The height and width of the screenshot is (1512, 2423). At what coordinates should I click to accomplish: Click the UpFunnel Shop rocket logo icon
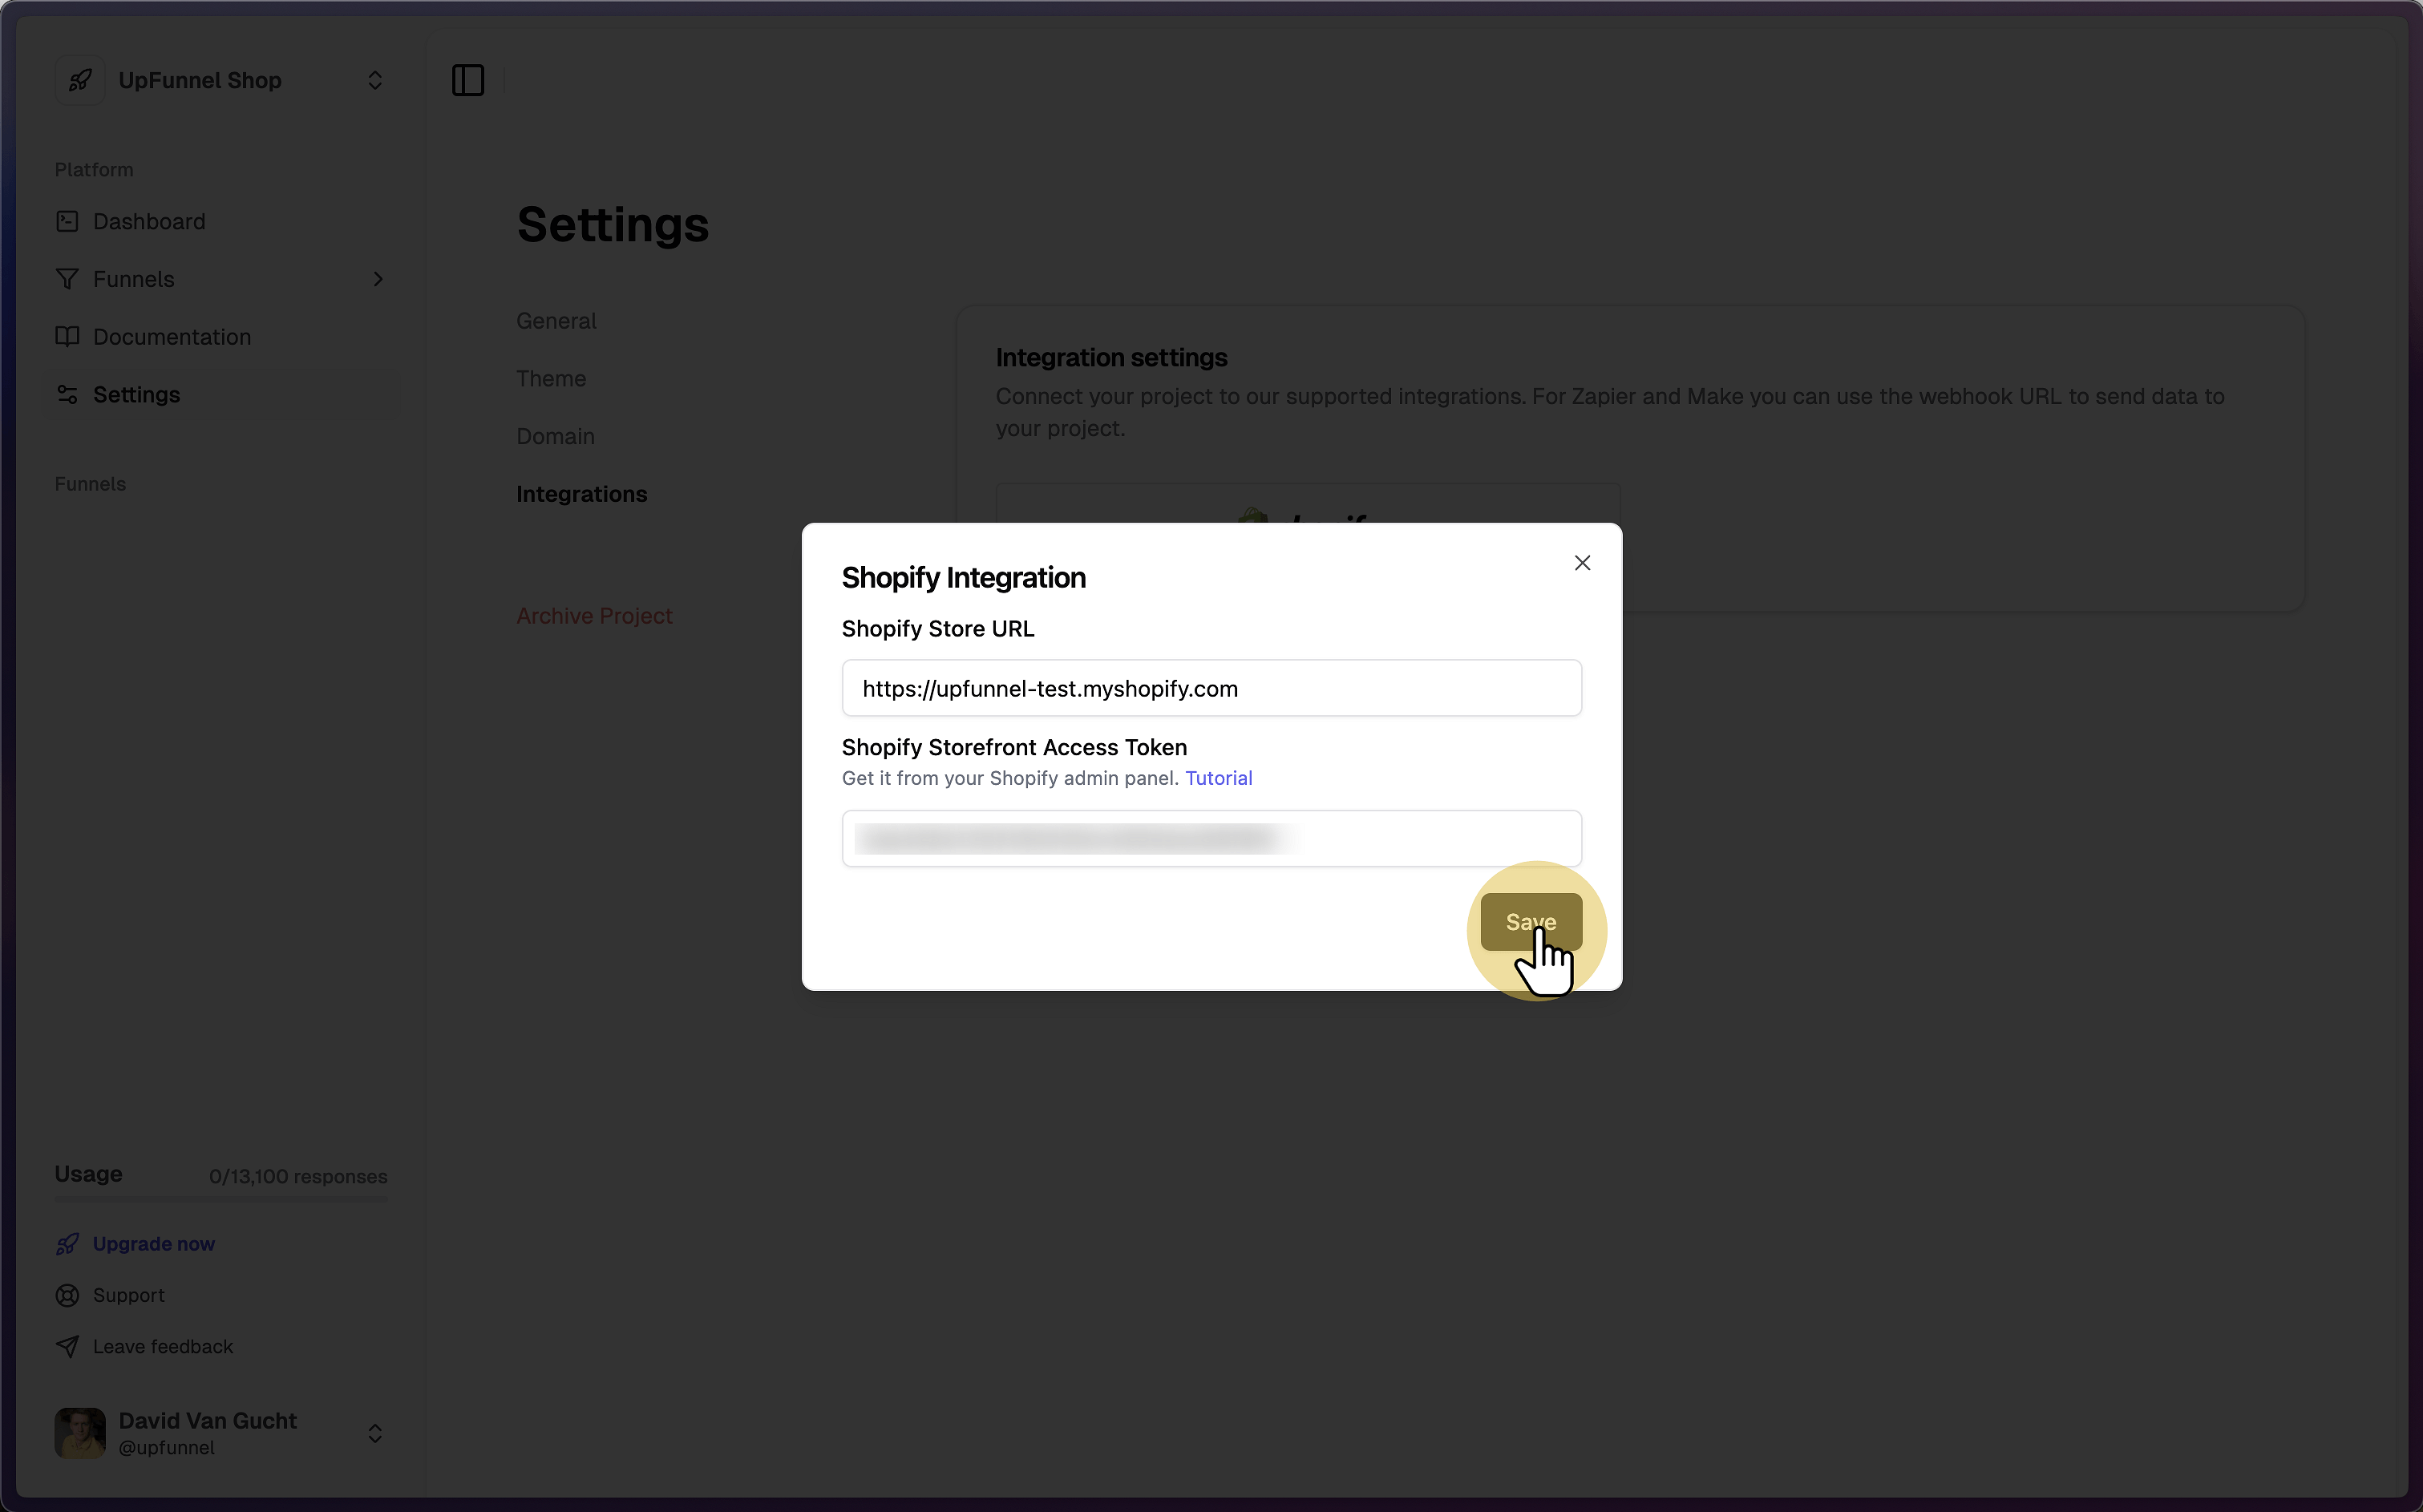click(x=80, y=80)
